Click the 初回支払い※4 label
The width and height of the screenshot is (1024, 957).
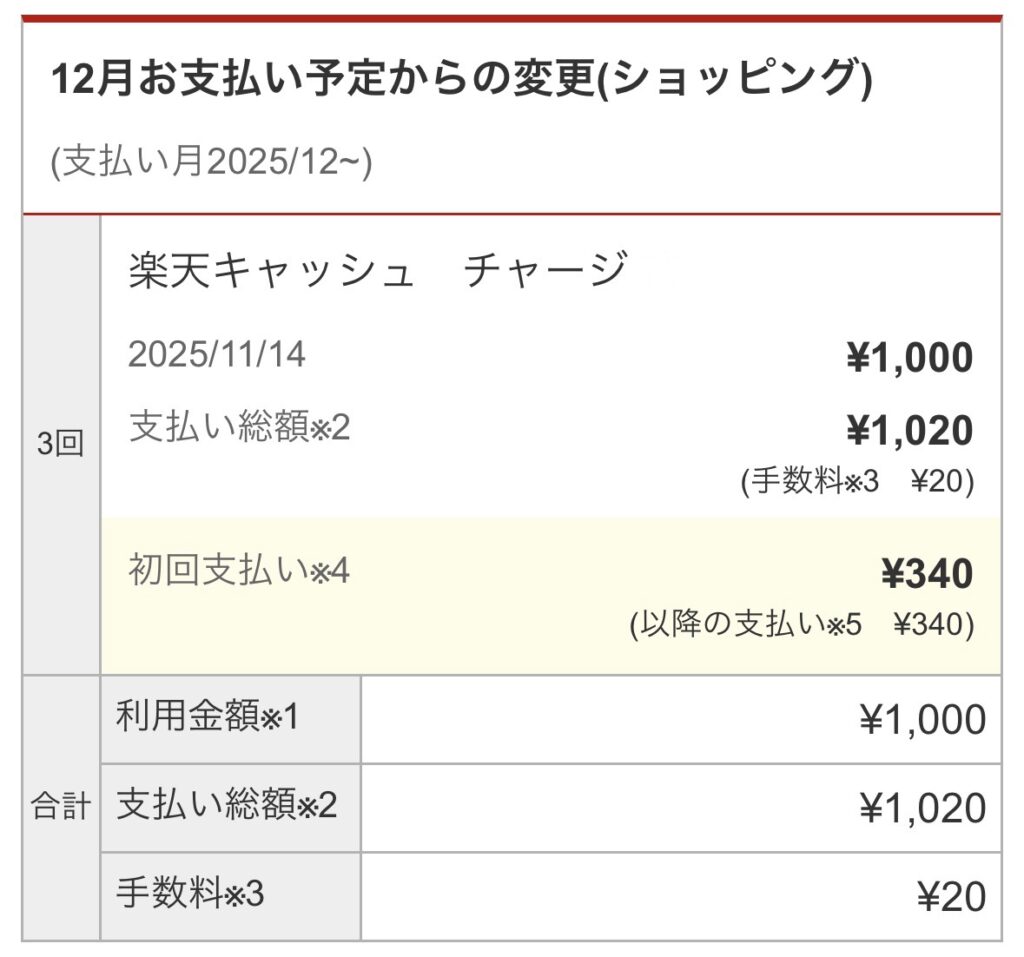click(x=240, y=571)
